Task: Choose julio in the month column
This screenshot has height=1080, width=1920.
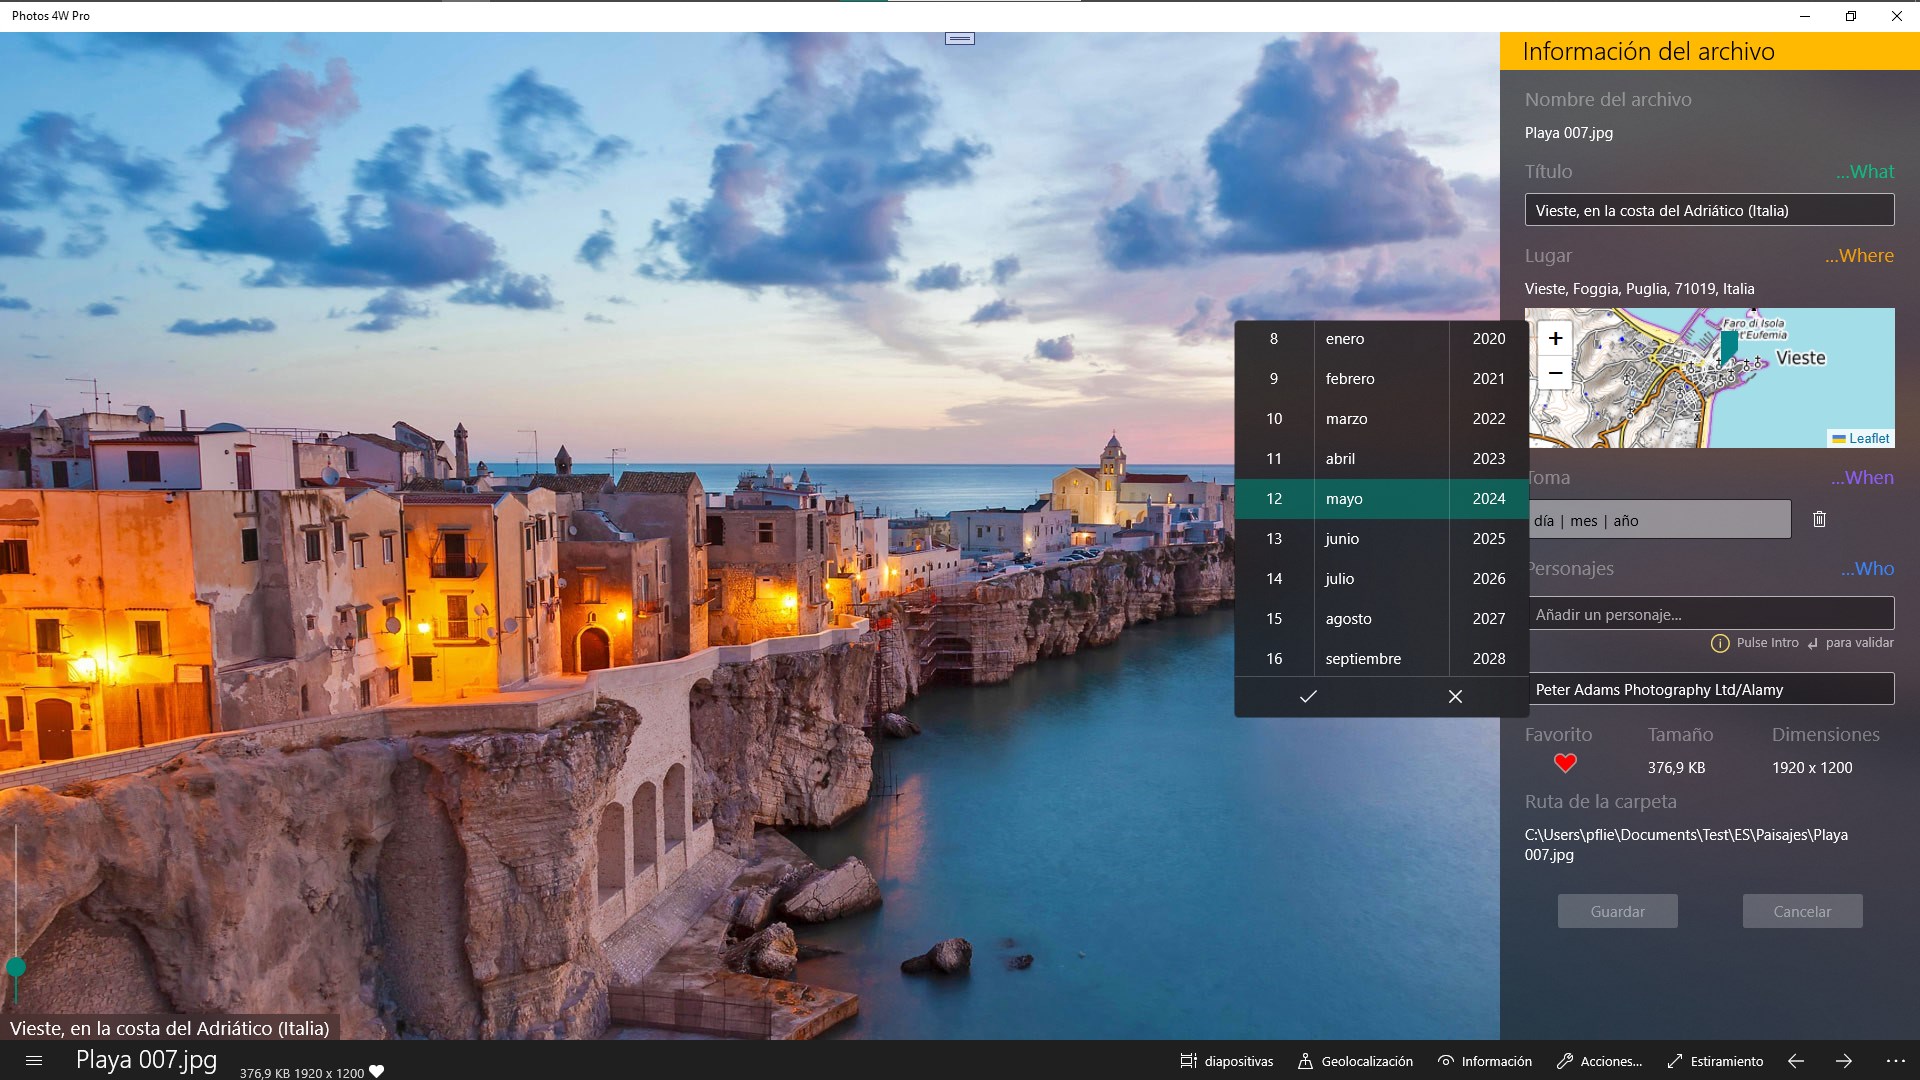Action: click(1381, 579)
